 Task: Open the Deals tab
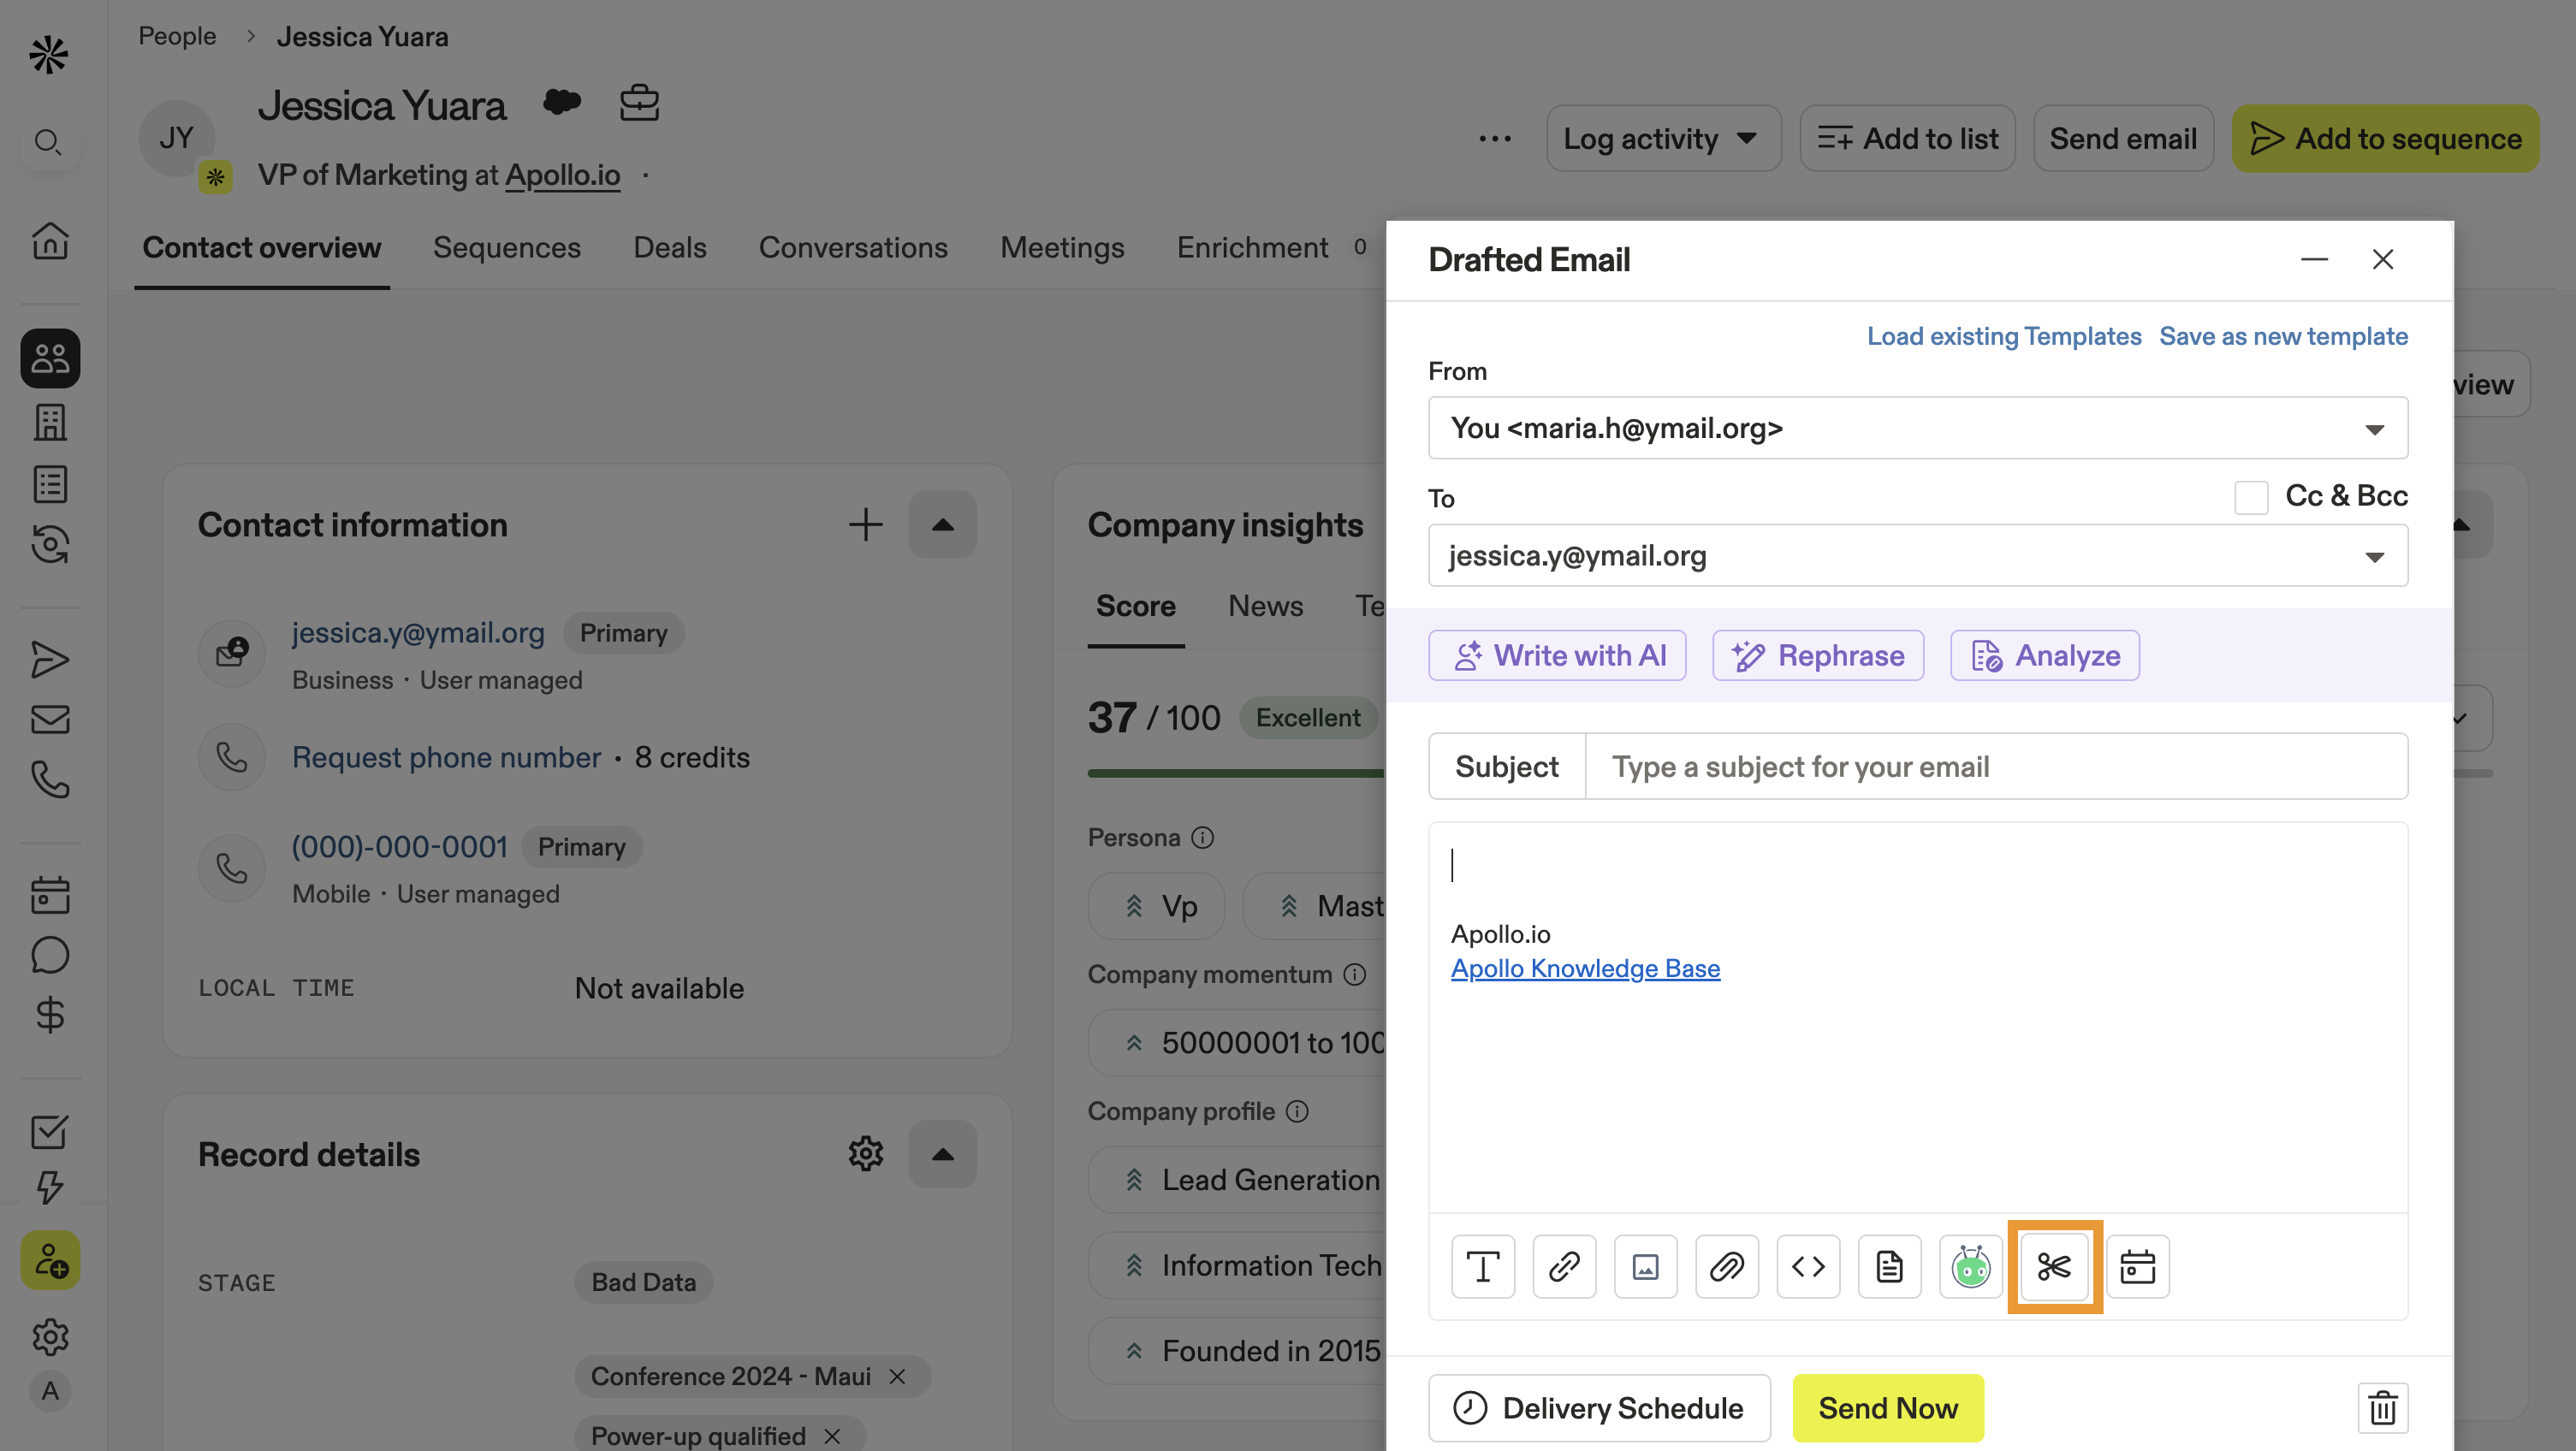click(x=669, y=247)
